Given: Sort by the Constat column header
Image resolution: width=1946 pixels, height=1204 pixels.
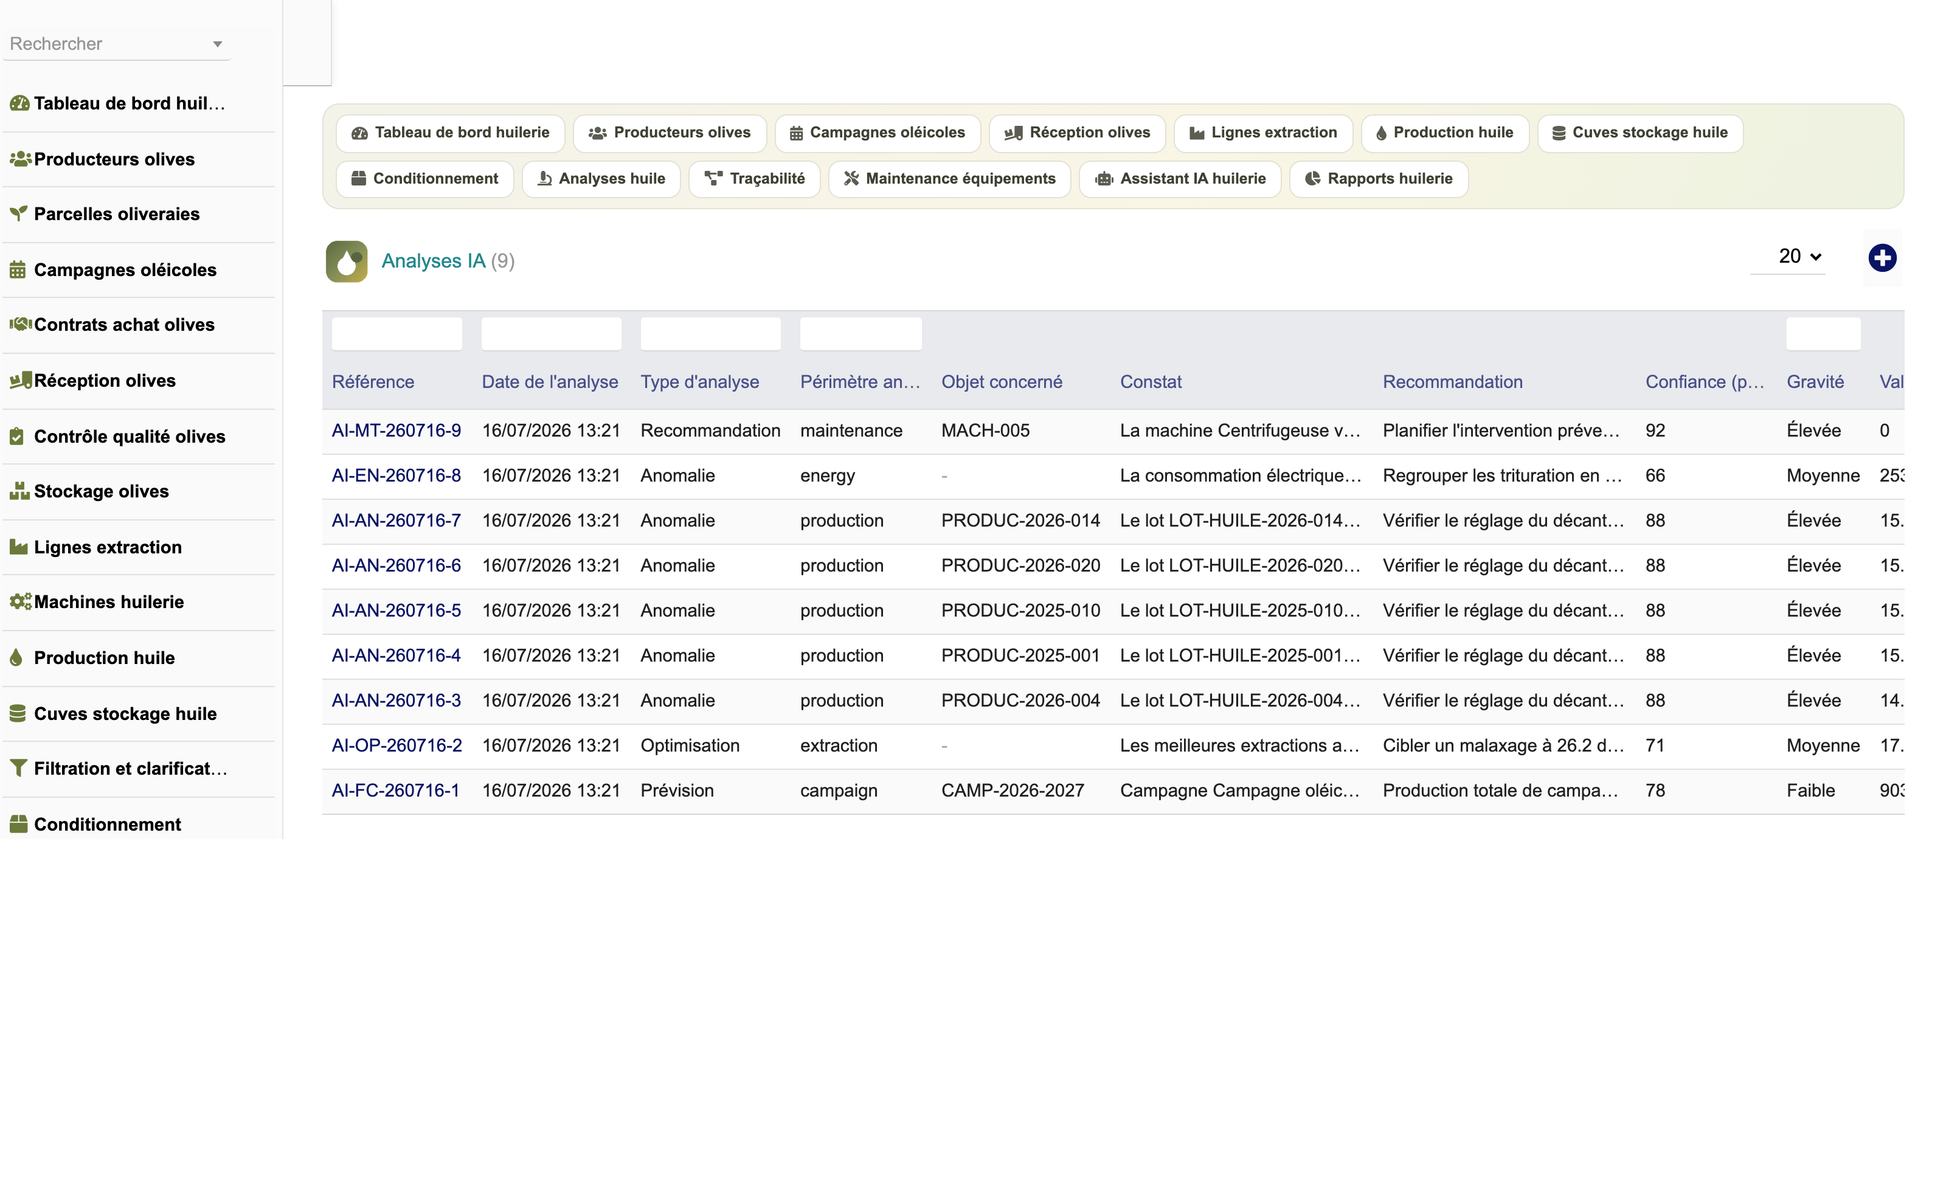Looking at the screenshot, I should tap(1151, 382).
